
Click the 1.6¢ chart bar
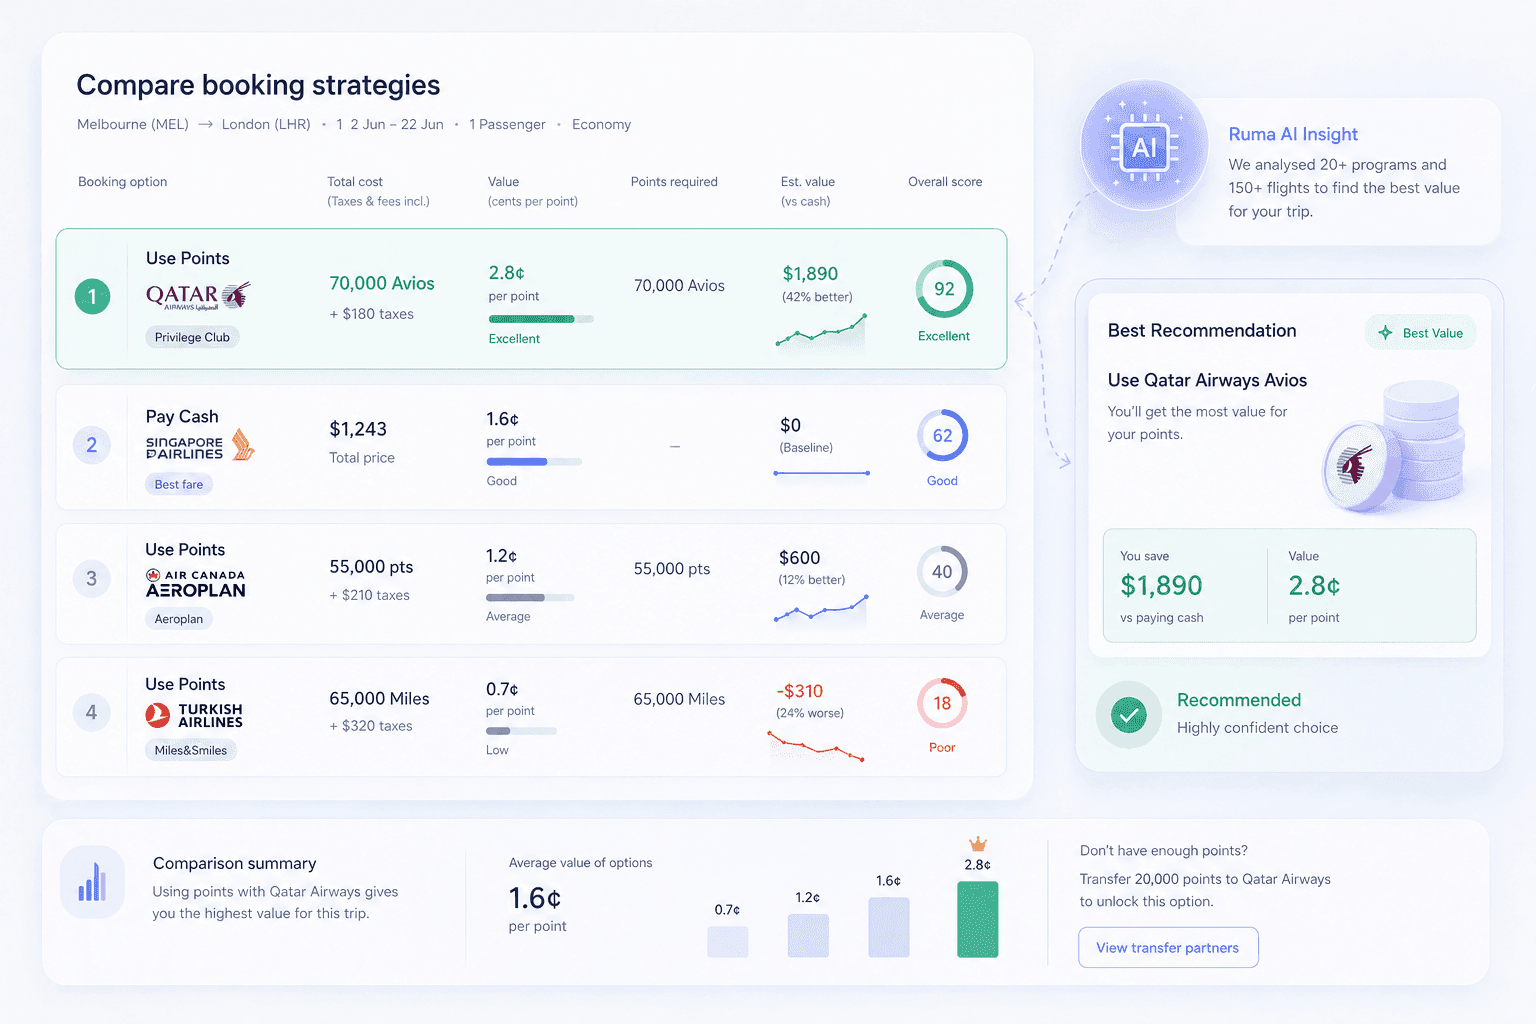[x=889, y=927]
